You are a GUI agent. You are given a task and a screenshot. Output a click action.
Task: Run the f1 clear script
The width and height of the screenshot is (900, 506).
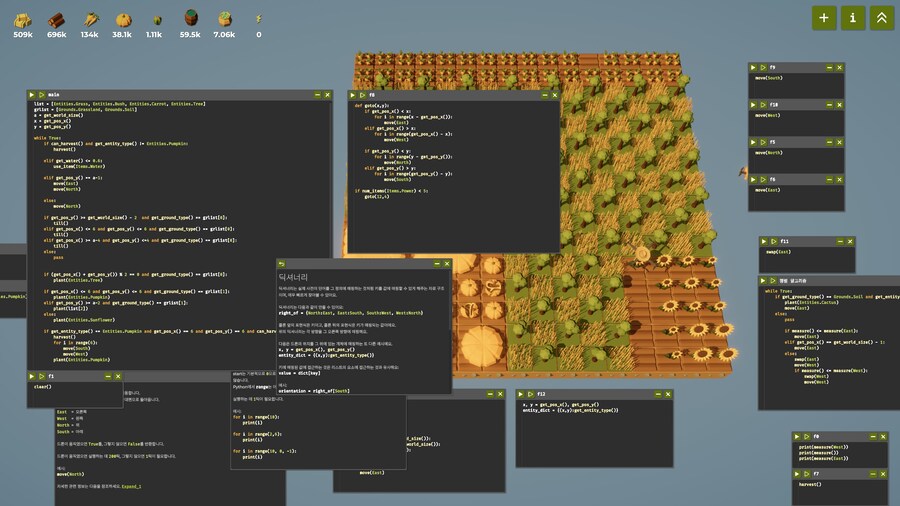[x=31, y=375]
